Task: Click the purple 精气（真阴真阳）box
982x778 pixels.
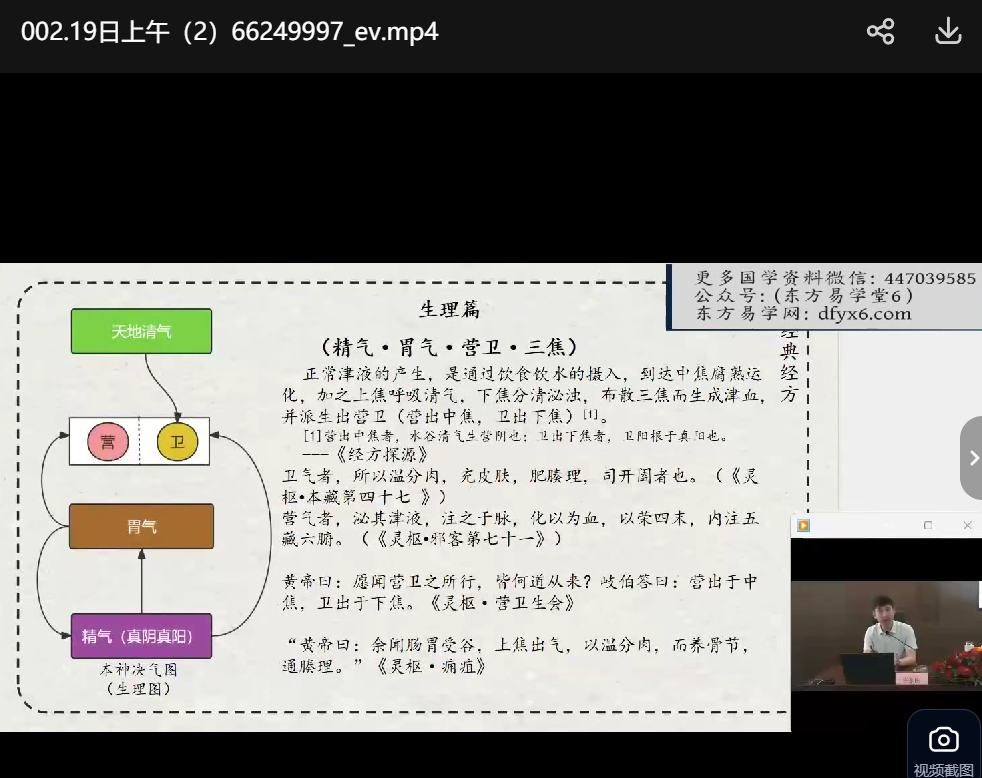Action: (x=141, y=636)
